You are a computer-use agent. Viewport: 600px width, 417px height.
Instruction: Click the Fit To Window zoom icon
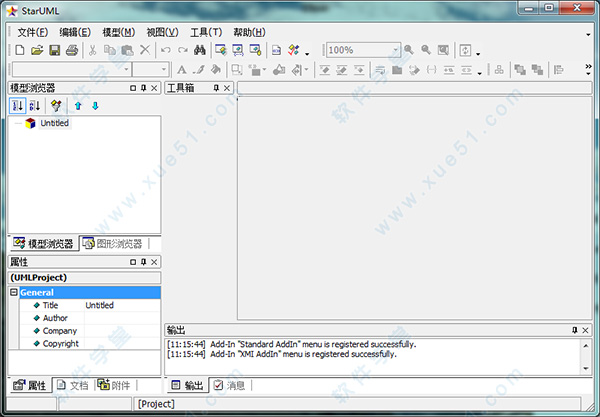point(443,50)
